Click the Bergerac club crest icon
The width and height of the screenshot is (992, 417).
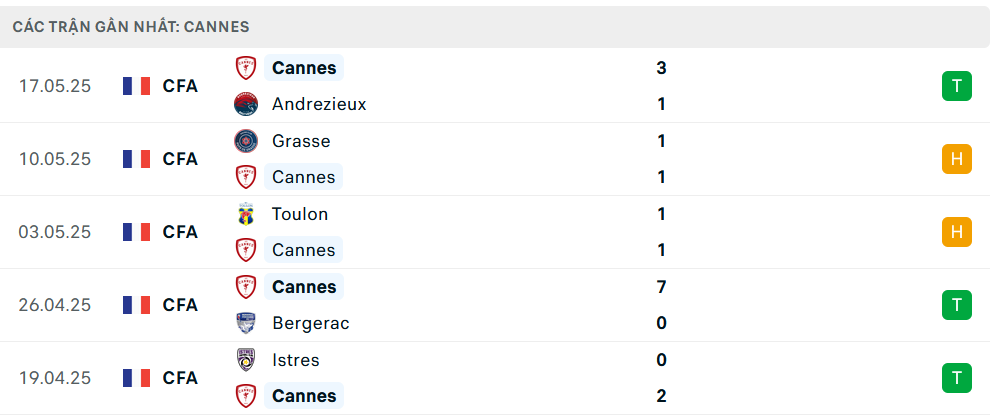pos(245,323)
